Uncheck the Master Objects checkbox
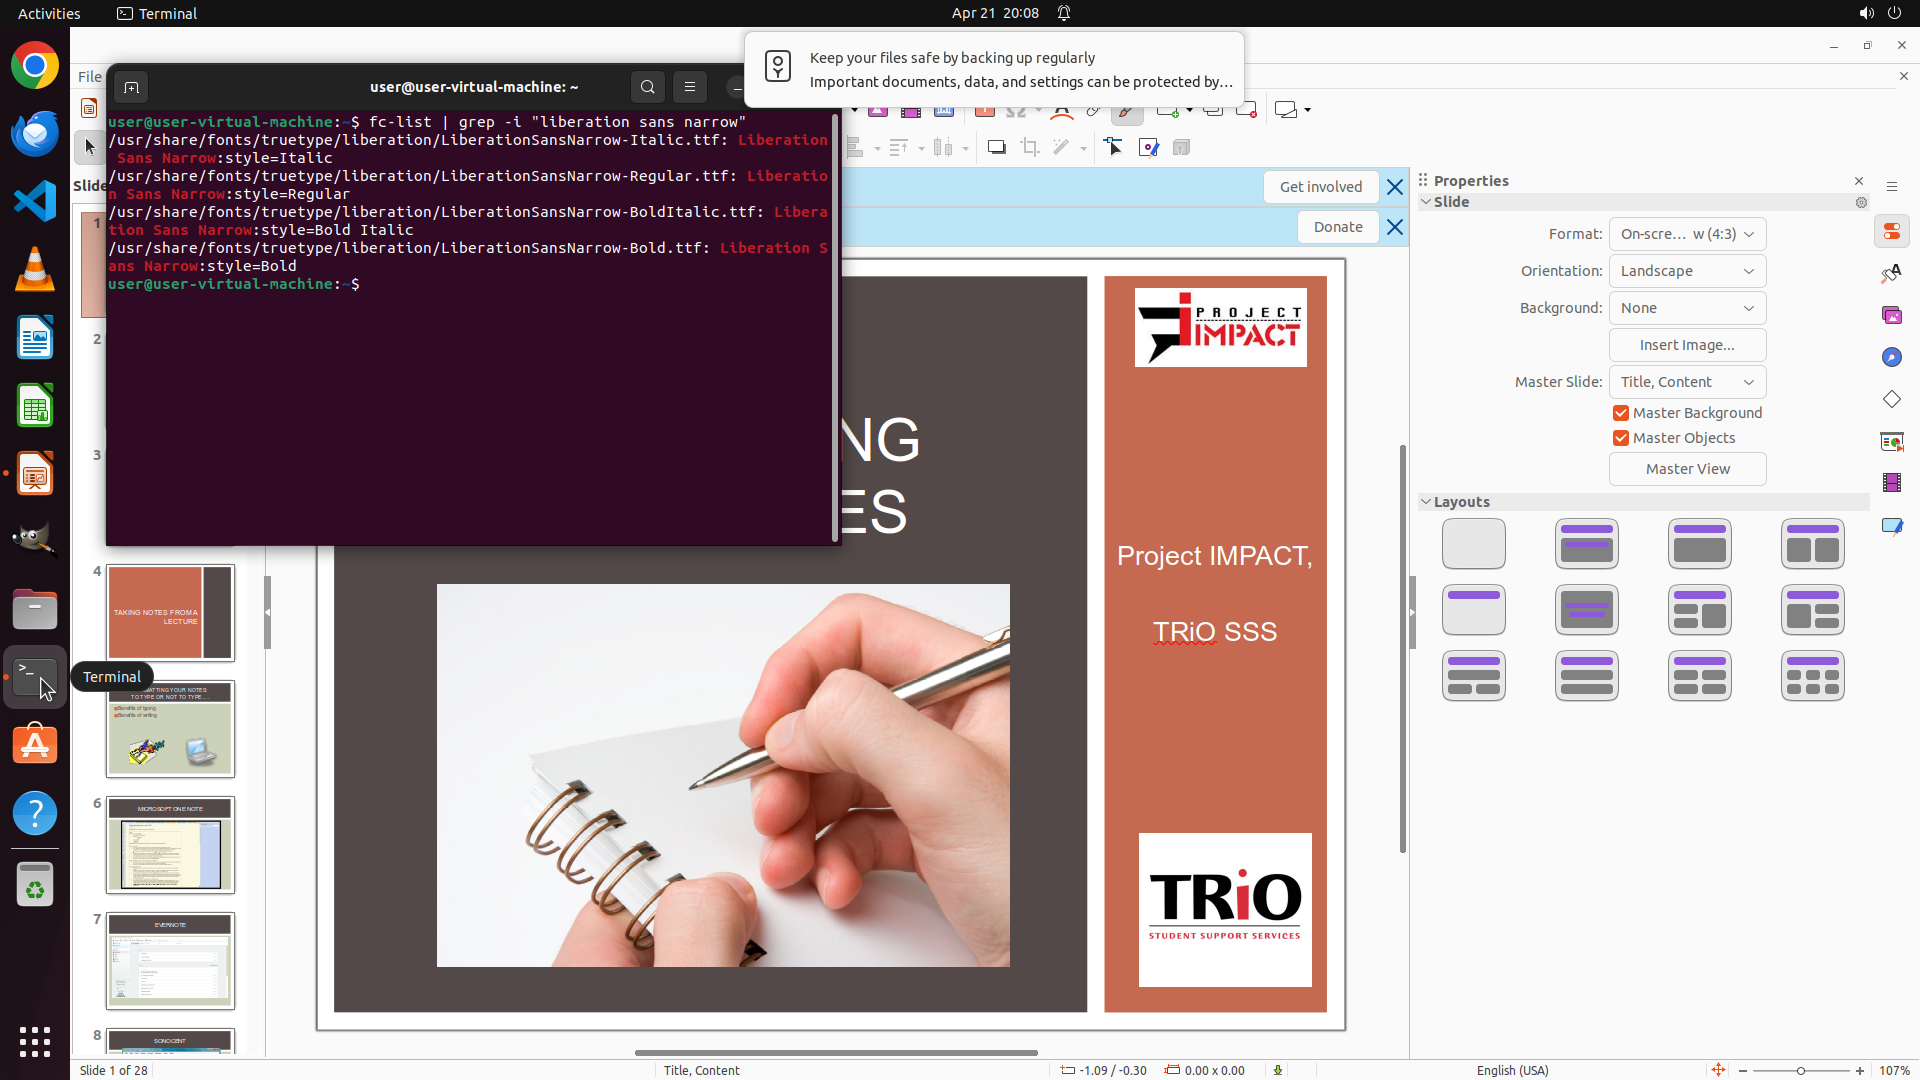Viewport: 1920px width, 1080px height. click(x=1621, y=438)
